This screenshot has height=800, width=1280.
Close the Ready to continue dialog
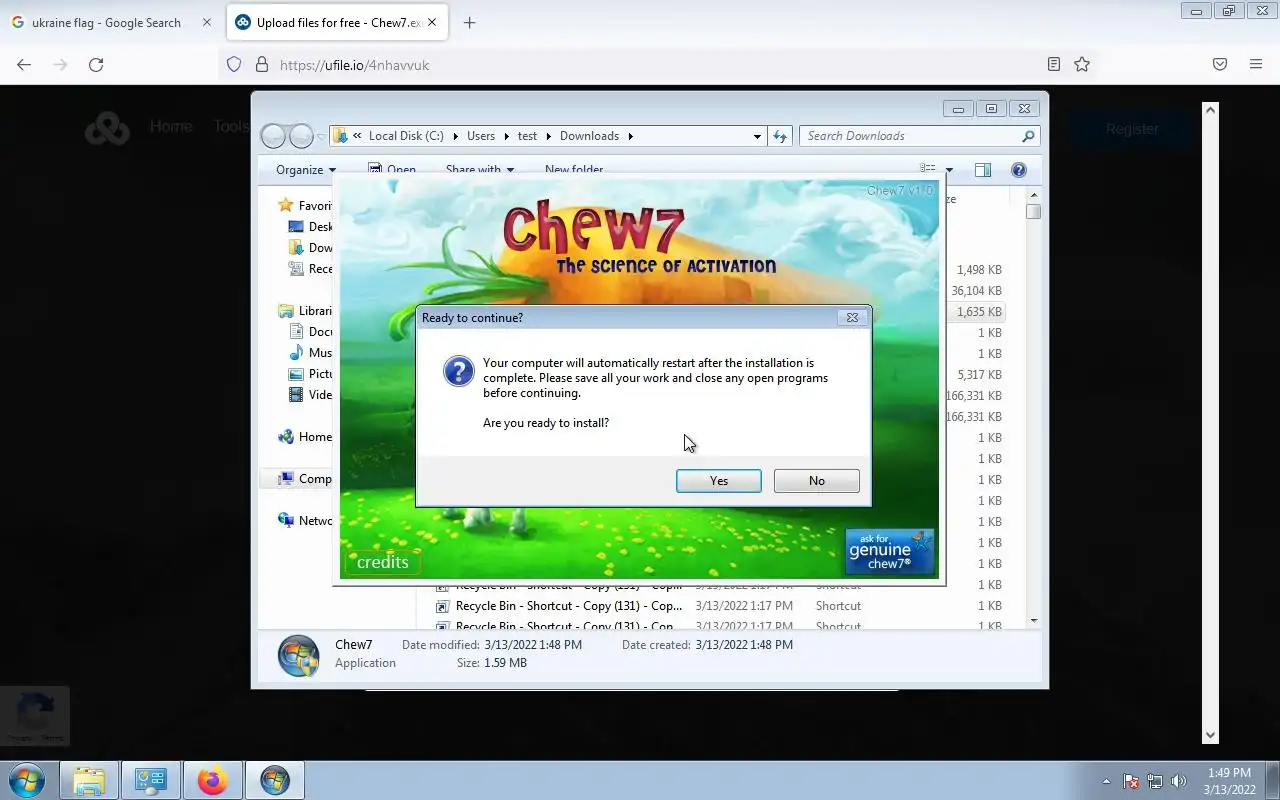(x=852, y=318)
